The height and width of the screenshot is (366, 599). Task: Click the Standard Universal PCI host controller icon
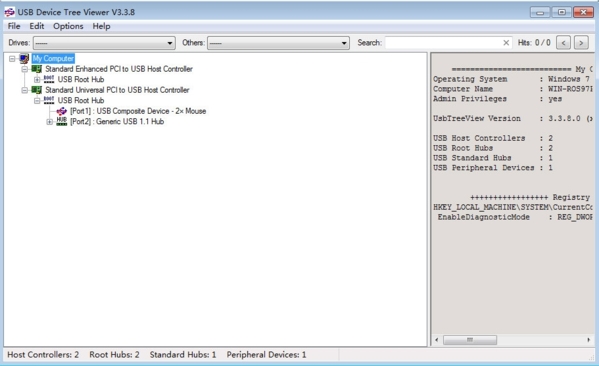(36, 90)
